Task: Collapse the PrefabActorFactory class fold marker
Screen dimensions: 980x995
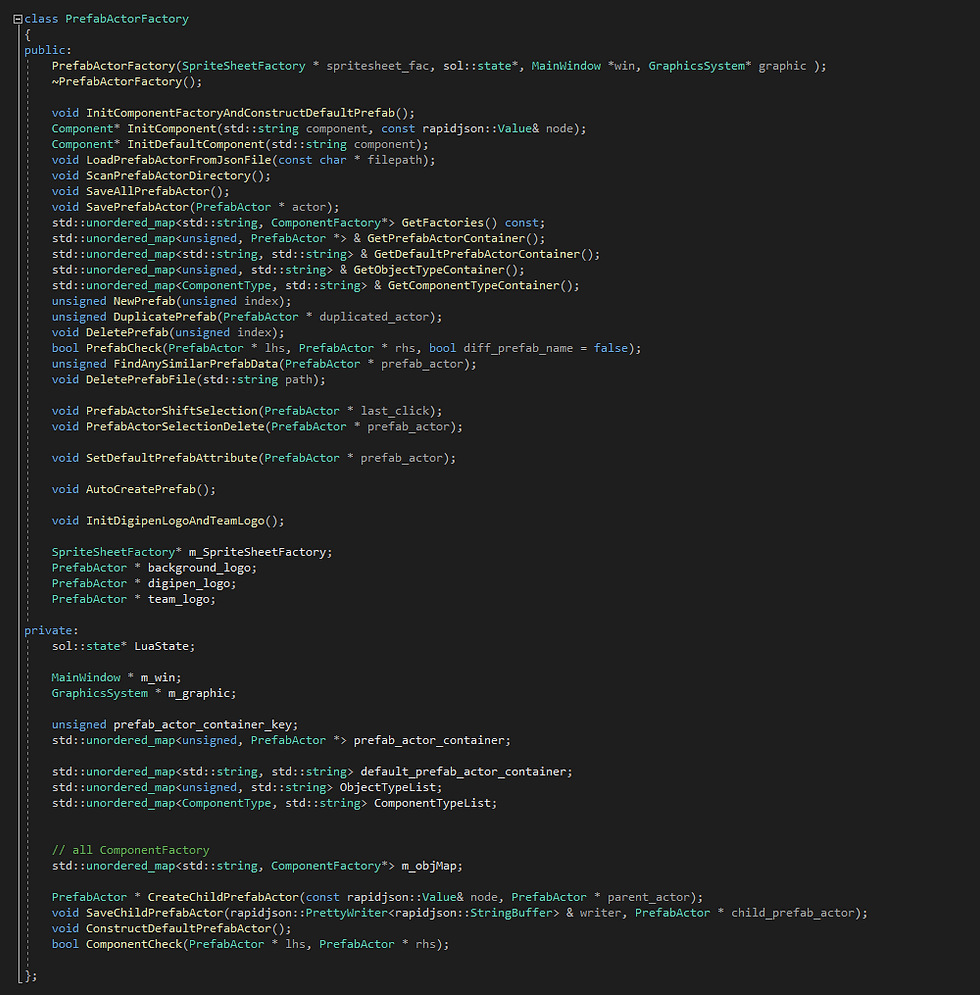Action: pos(18,19)
